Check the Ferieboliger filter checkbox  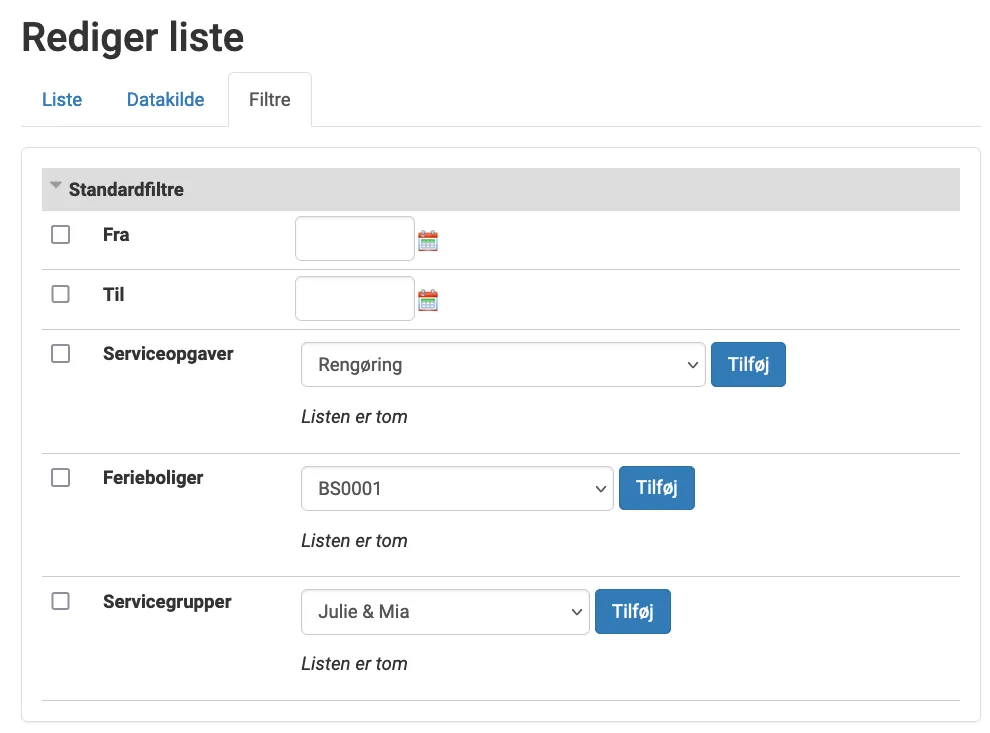[x=60, y=477]
